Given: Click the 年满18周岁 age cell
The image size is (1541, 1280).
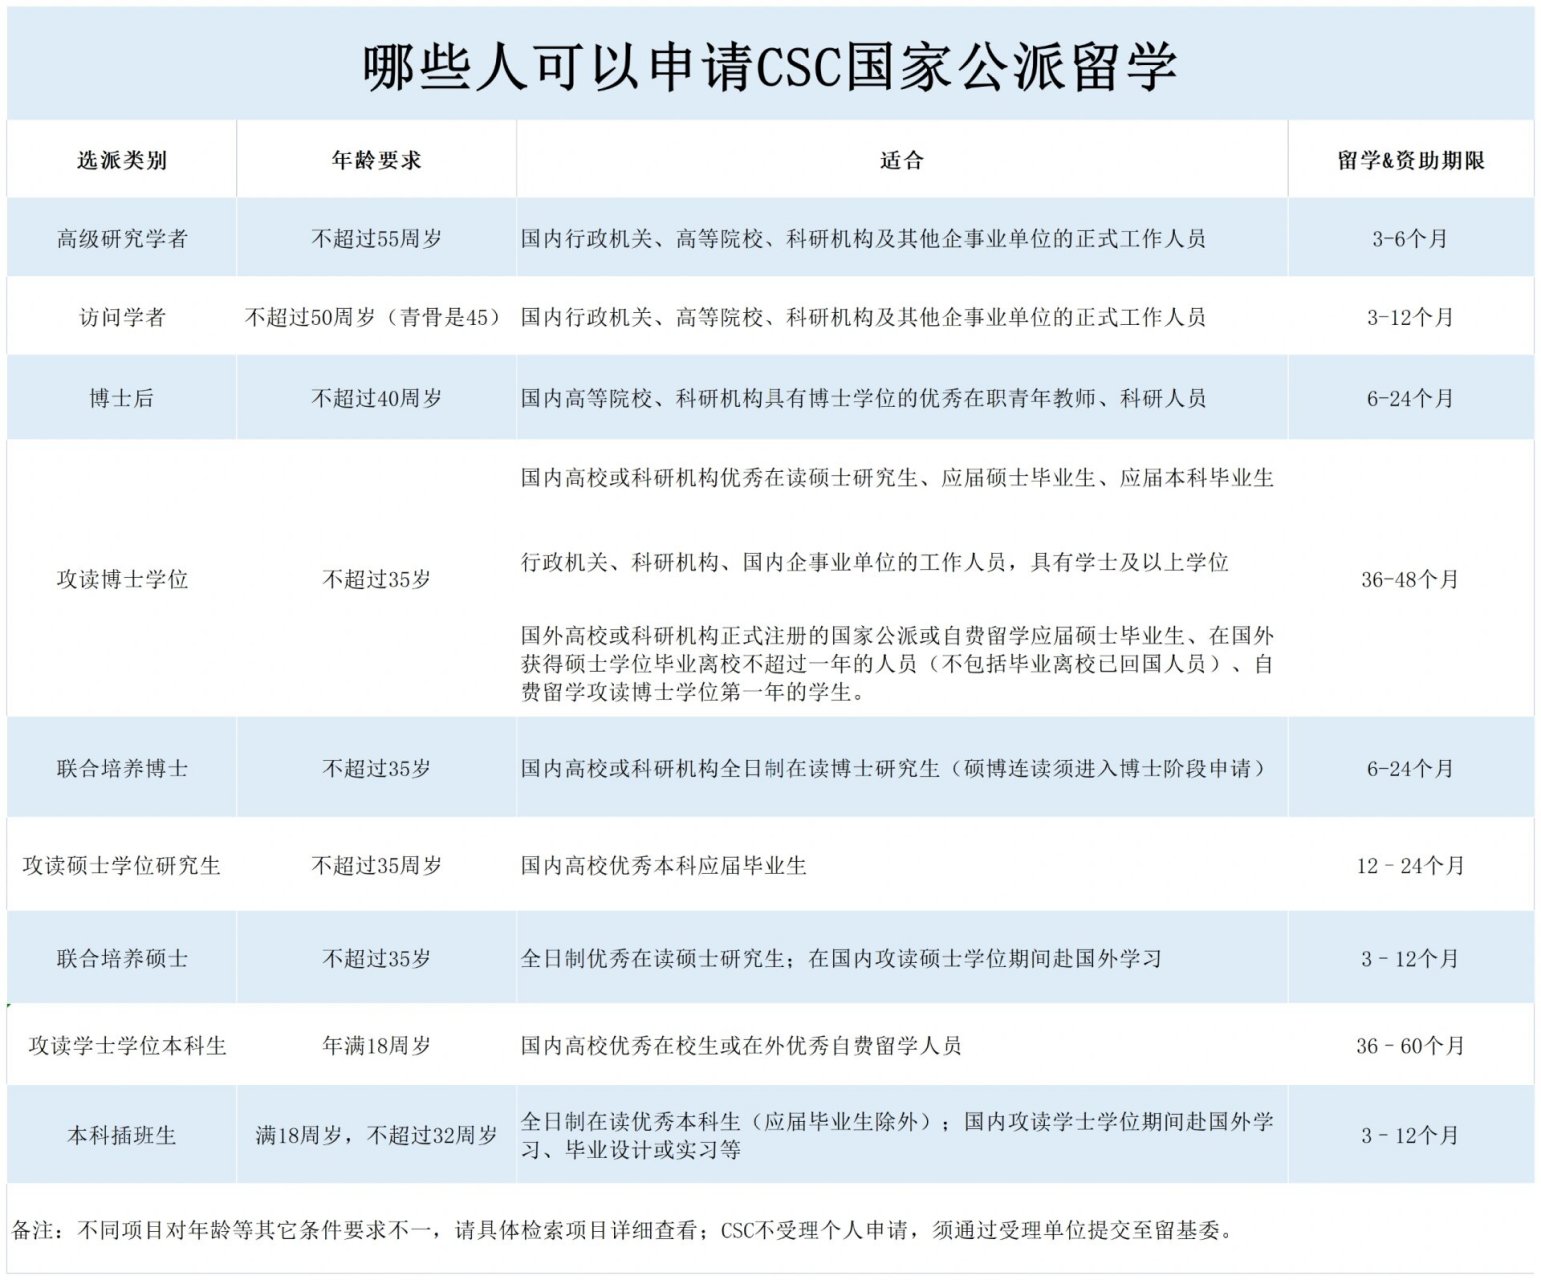Looking at the screenshot, I should tap(376, 1045).
